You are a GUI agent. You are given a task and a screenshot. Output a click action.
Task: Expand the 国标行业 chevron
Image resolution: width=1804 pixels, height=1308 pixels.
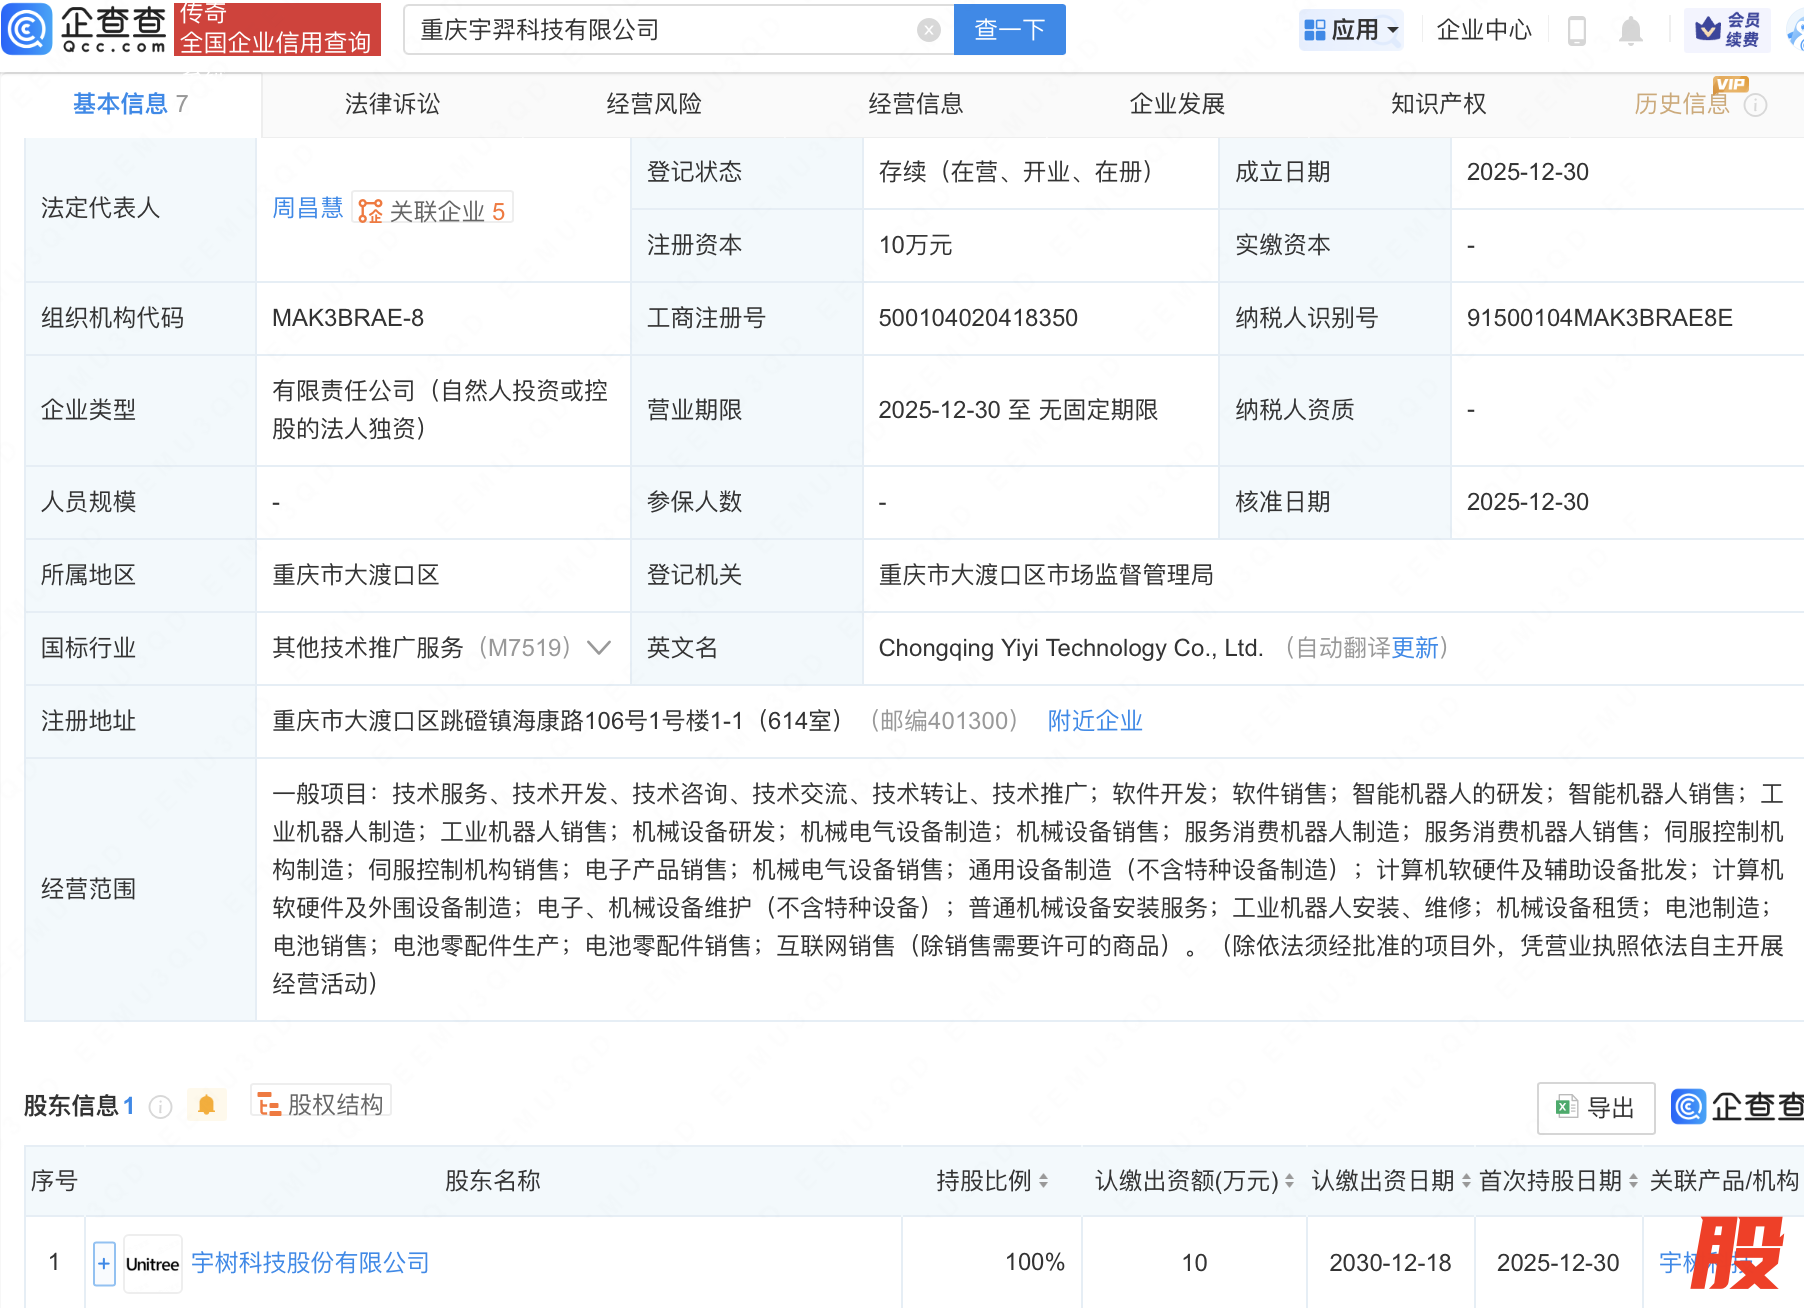pyautogui.click(x=598, y=648)
